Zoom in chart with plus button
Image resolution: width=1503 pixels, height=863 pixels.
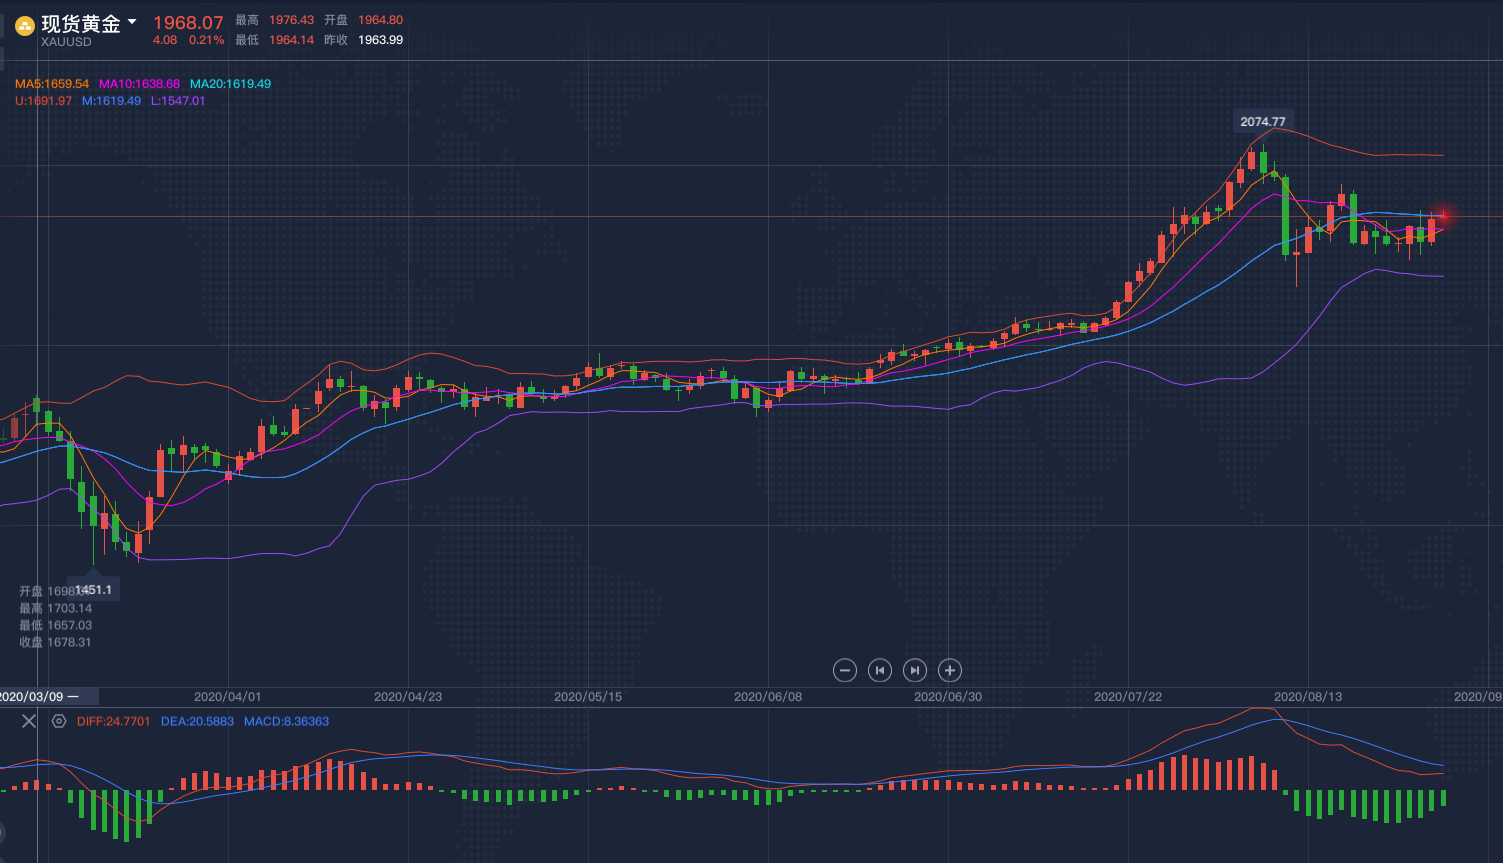(x=950, y=670)
